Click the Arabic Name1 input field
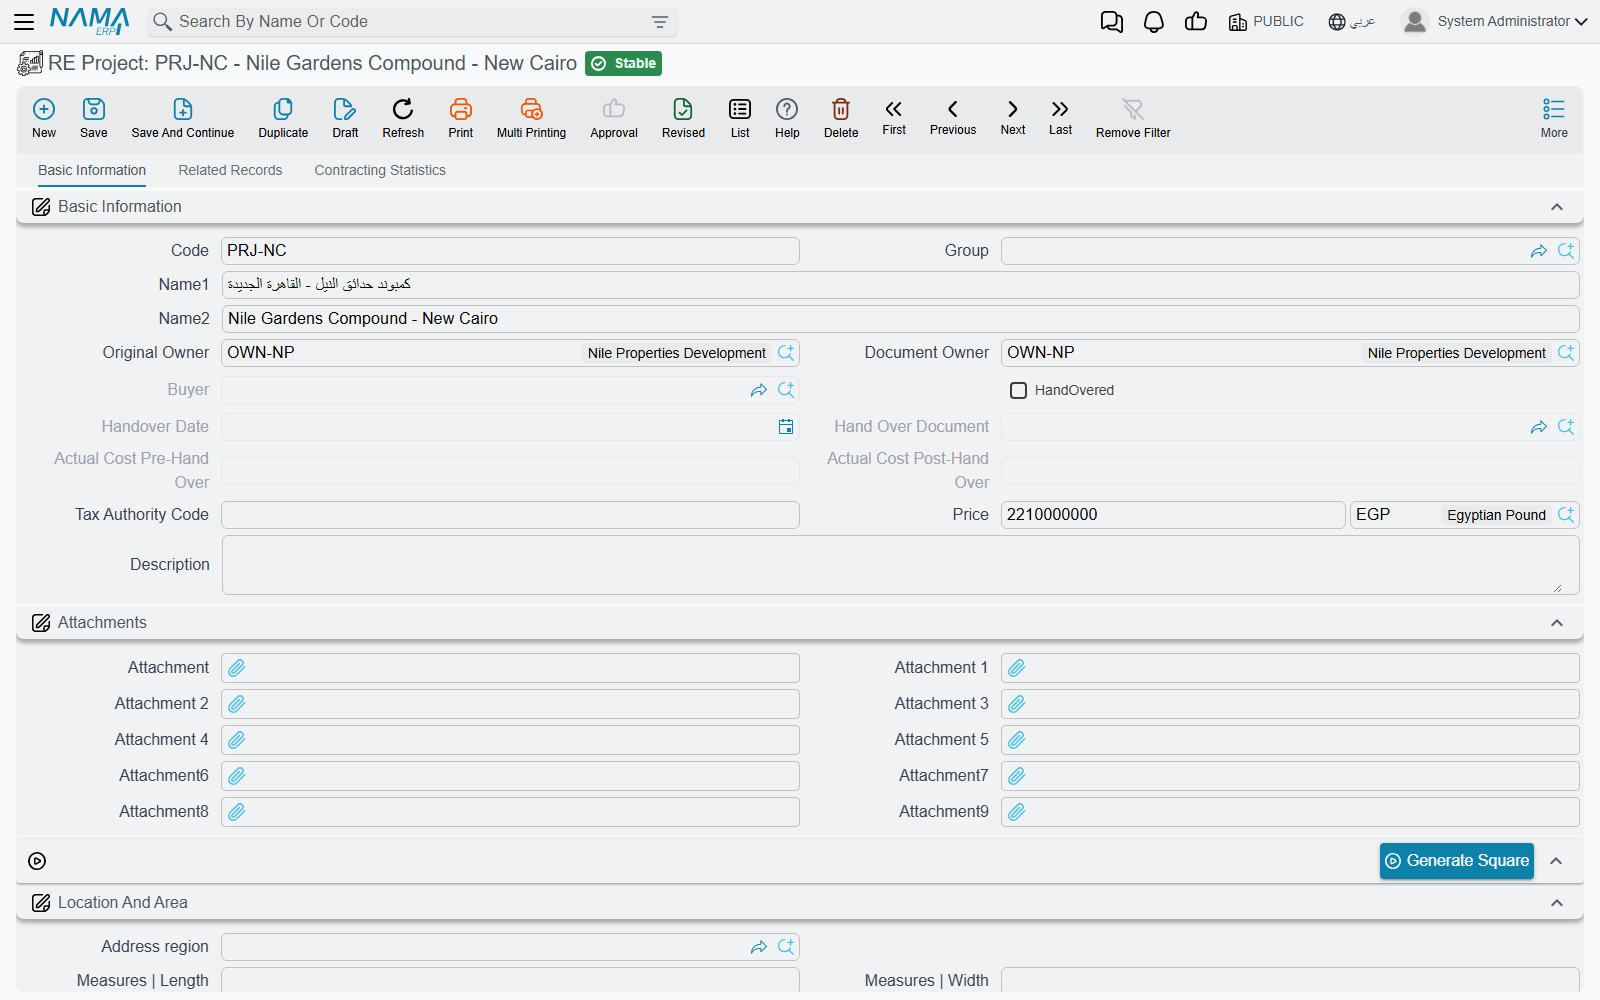The height and width of the screenshot is (1000, 1600). (x=900, y=285)
